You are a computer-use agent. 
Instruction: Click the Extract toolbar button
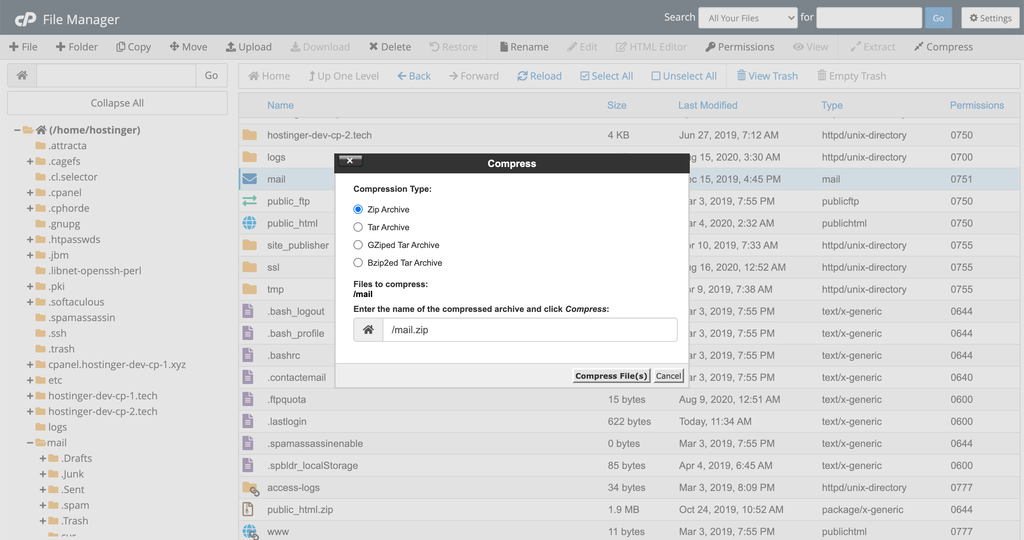click(x=872, y=47)
